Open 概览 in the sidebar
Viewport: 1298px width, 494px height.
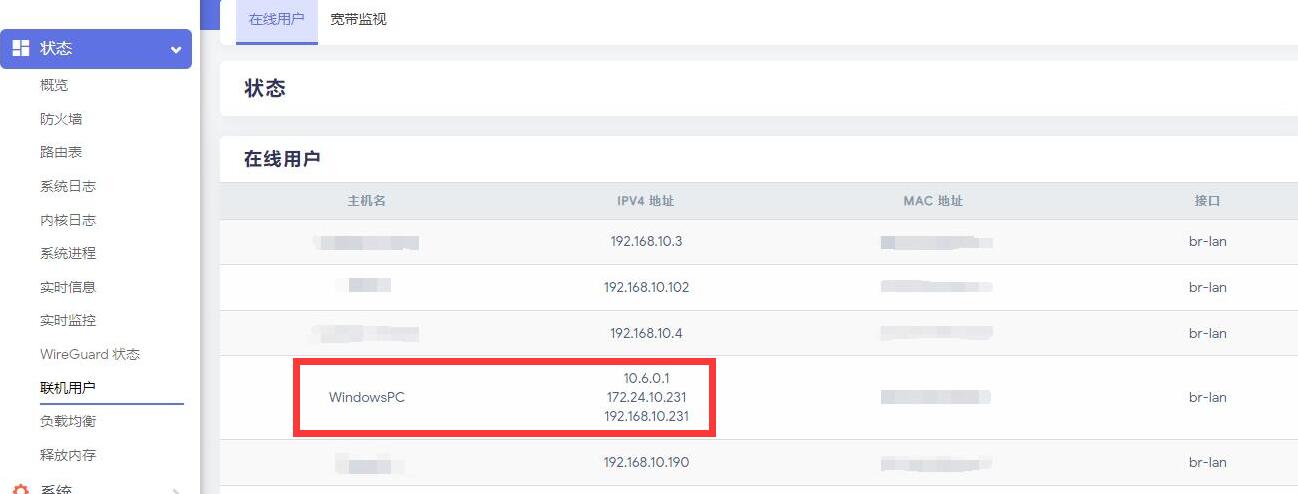click(54, 86)
